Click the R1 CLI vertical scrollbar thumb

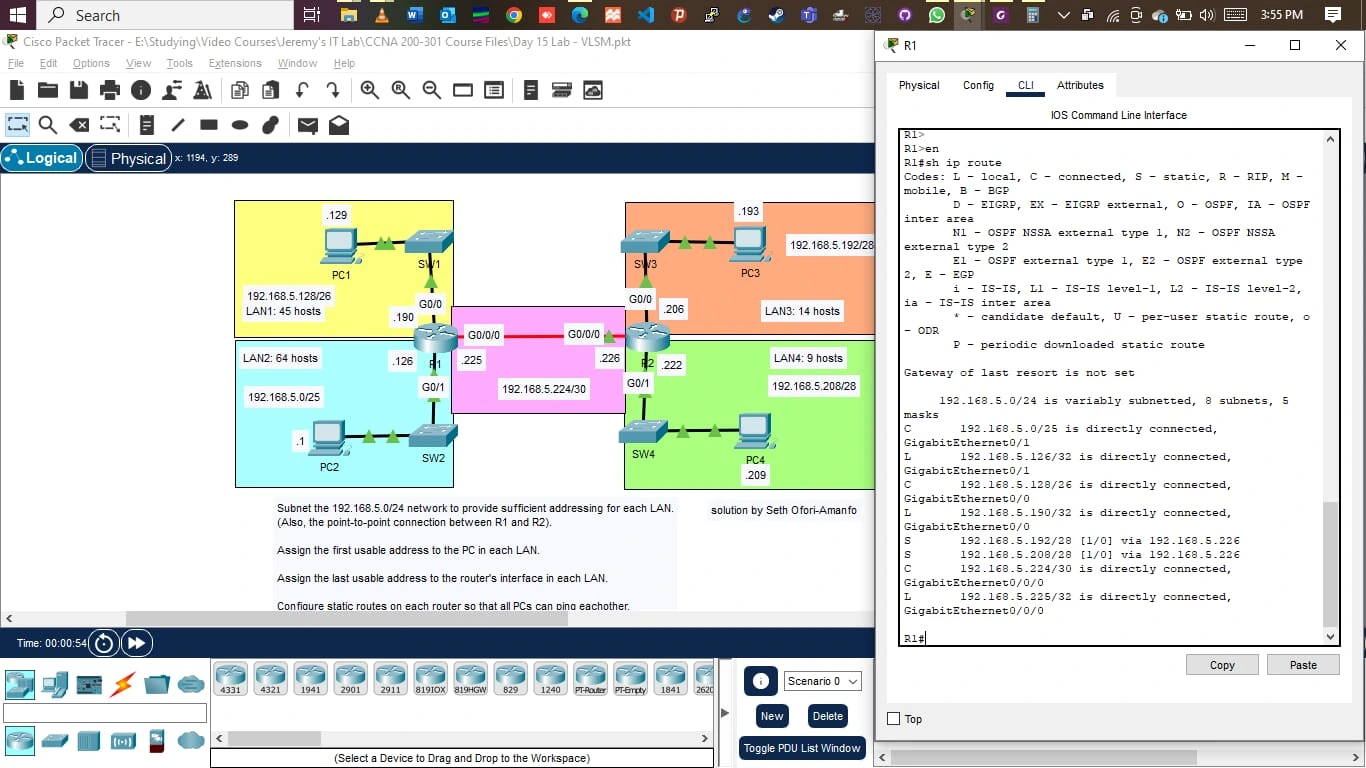coord(1329,563)
